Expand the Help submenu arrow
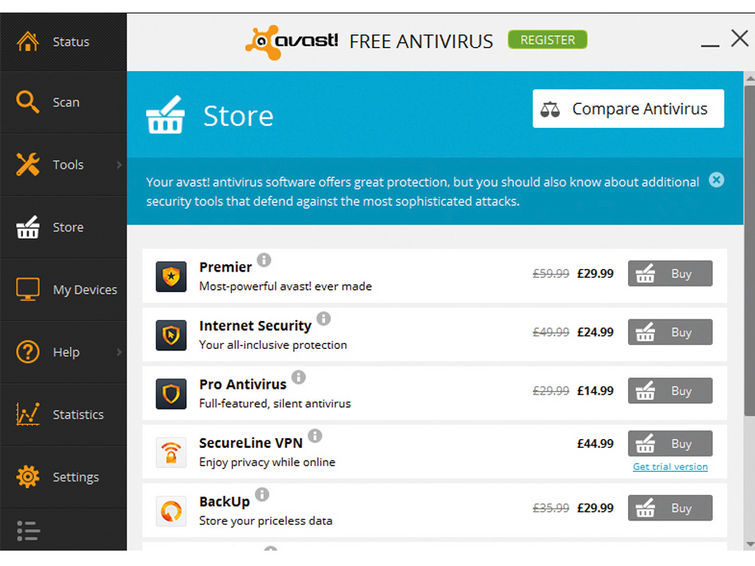The image size is (755, 566). point(119,352)
